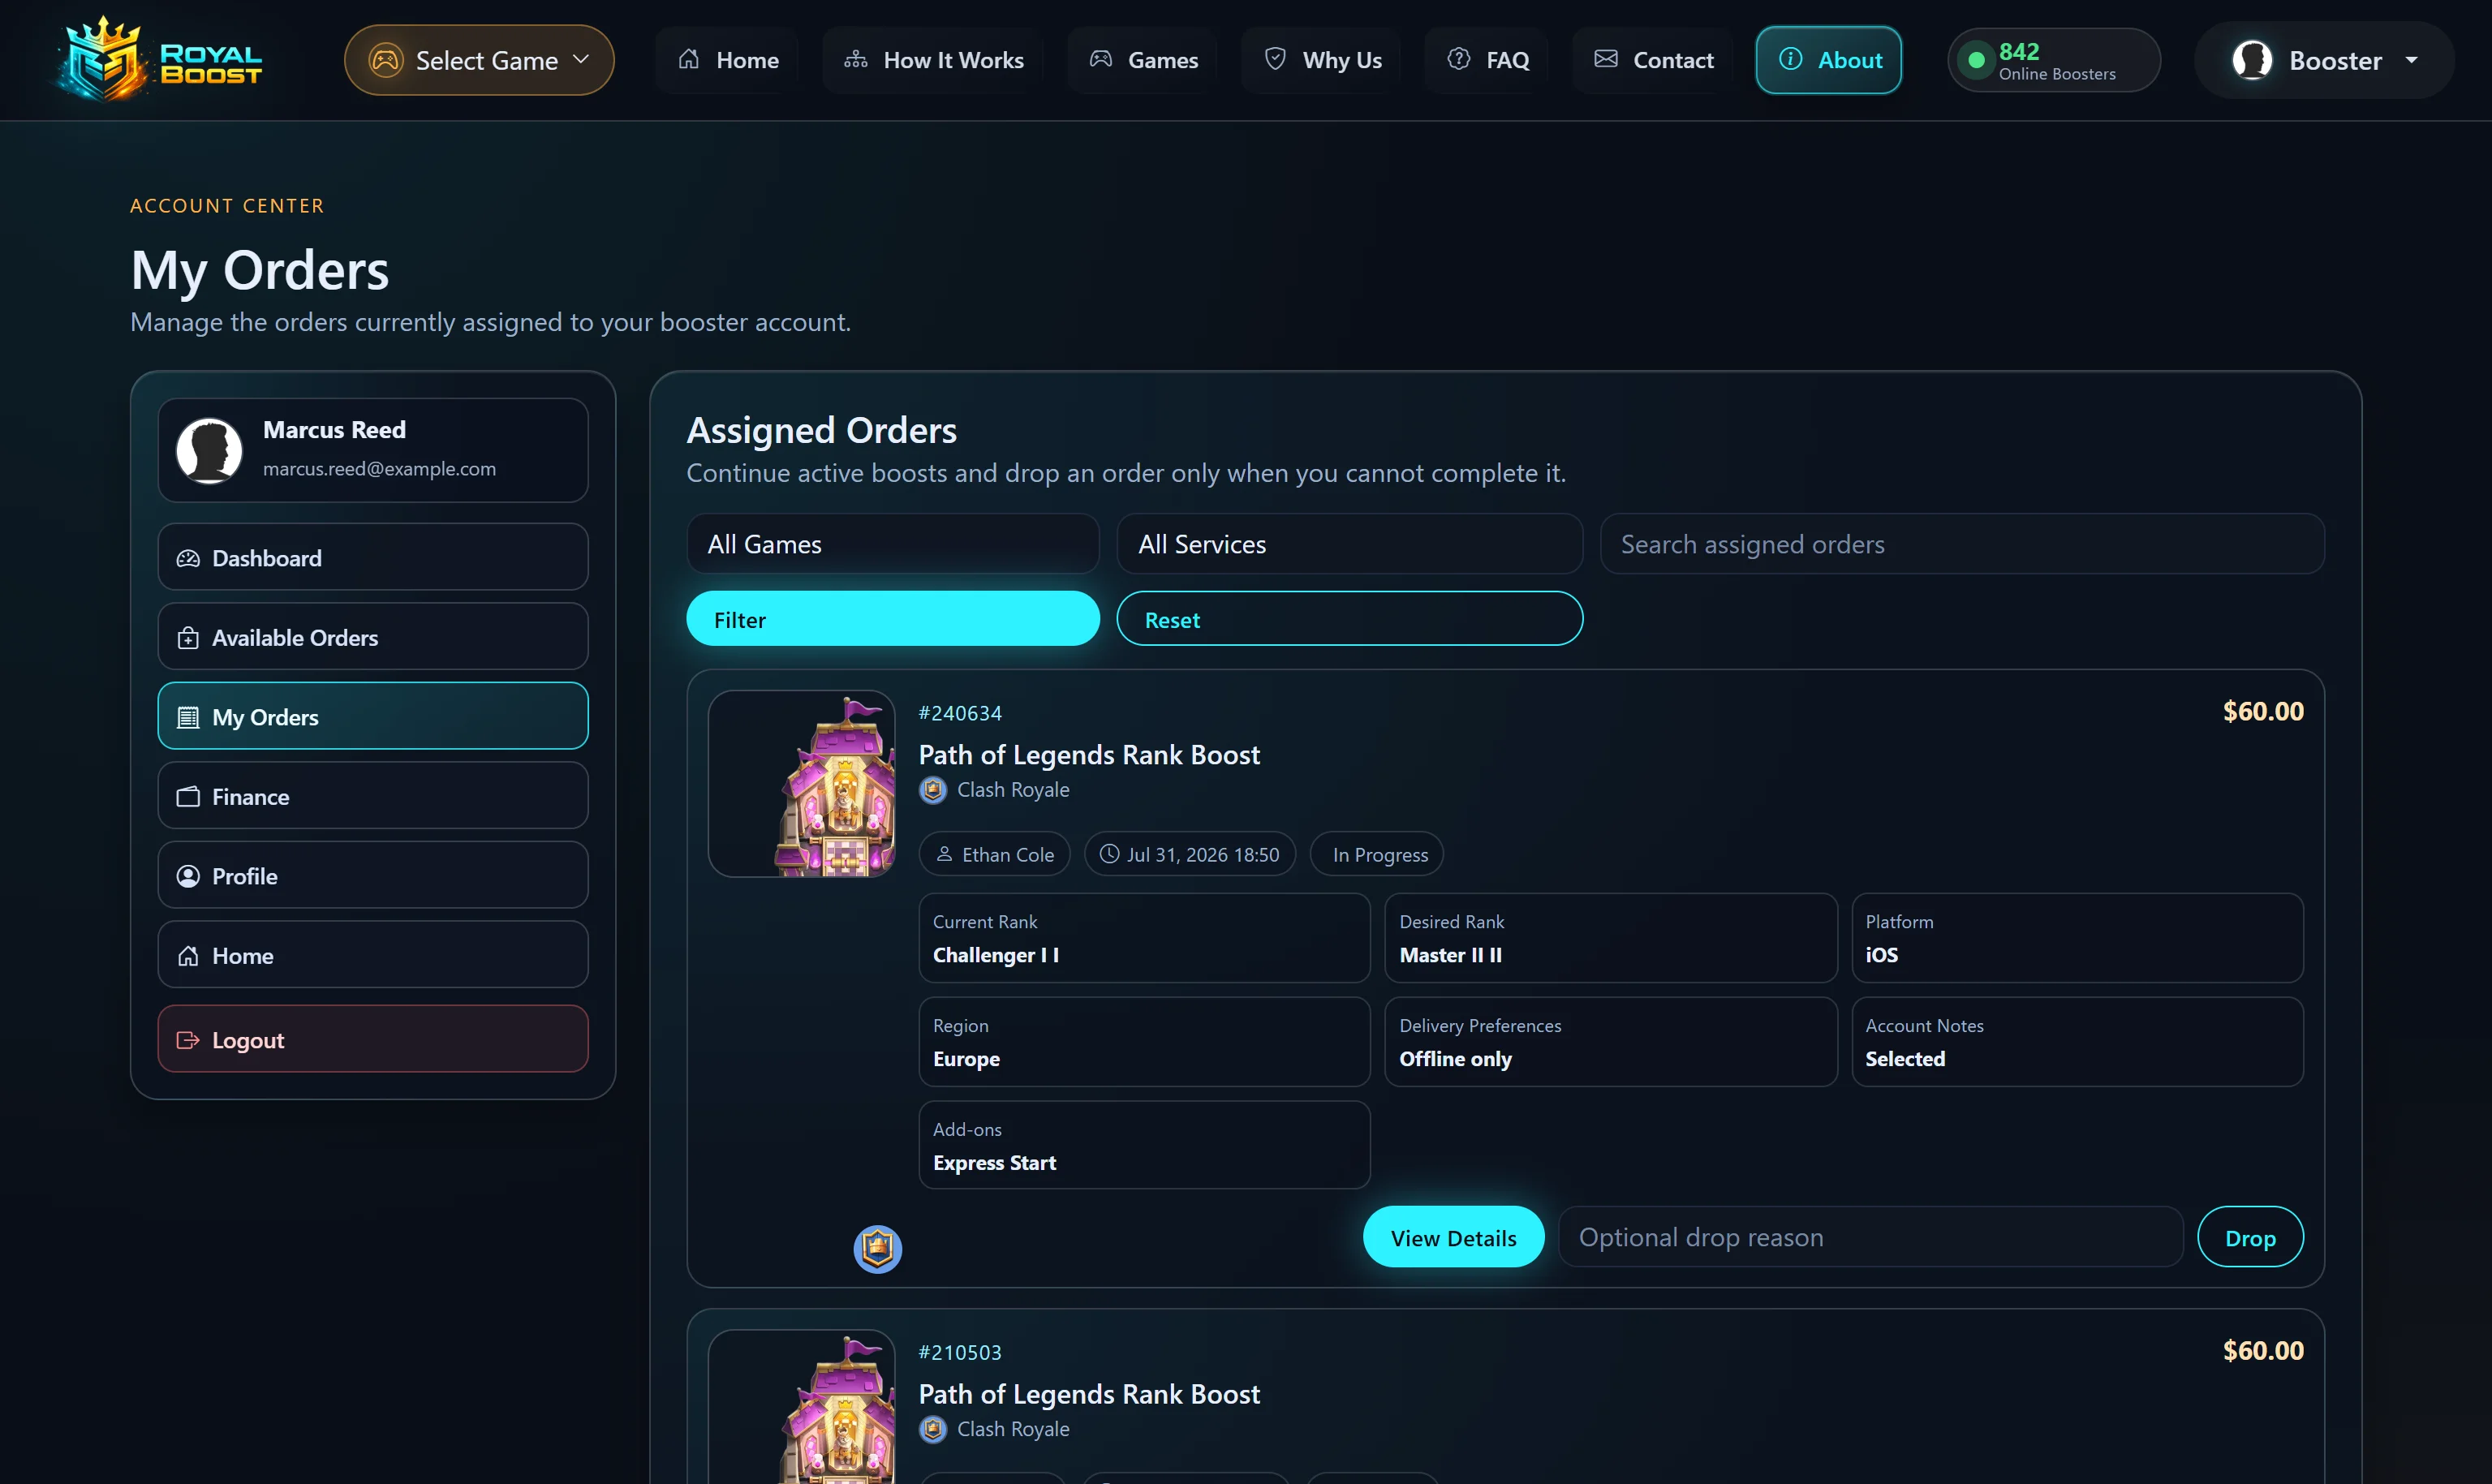Open the About page
The image size is (2492, 1484).
pos(1829,60)
